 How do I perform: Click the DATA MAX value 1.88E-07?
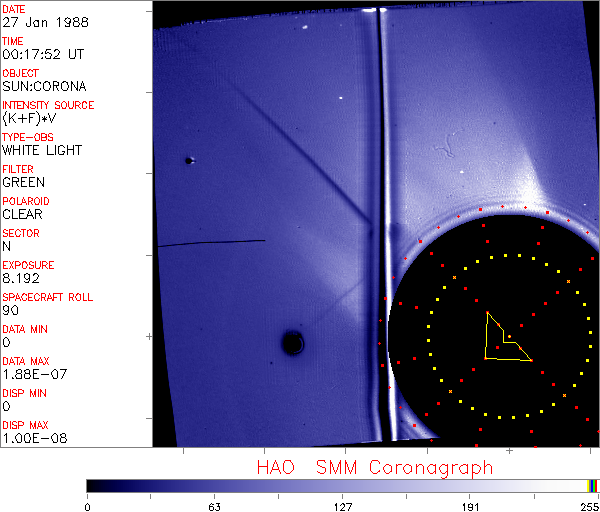30,374
